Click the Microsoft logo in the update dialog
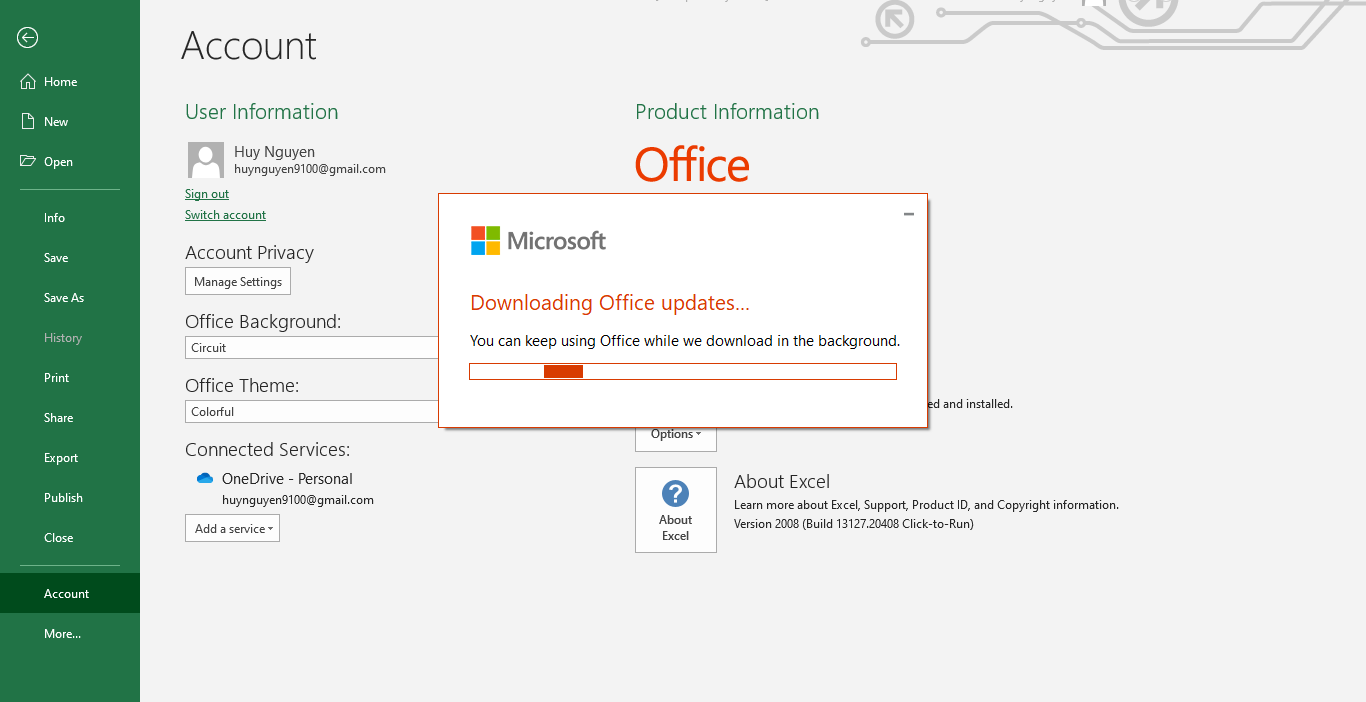Screen dimensions: 1366x702 [x=538, y=240]
